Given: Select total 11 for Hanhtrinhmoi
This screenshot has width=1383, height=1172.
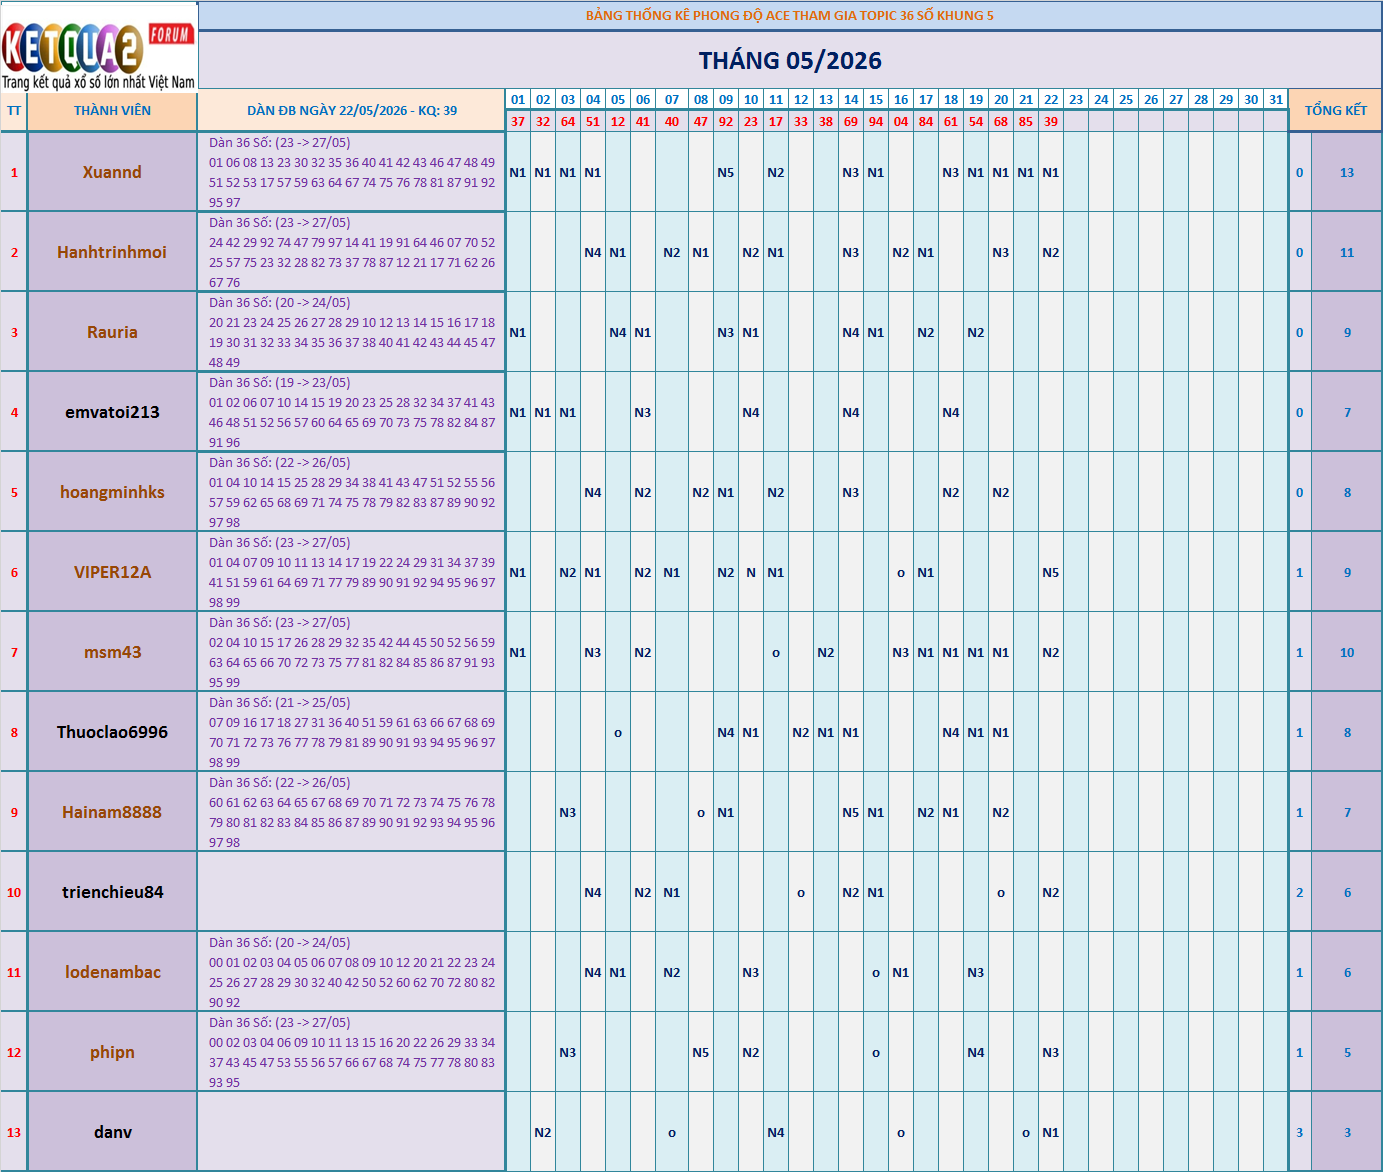Looking at the screenshot, I should (x=1347, y=252).
